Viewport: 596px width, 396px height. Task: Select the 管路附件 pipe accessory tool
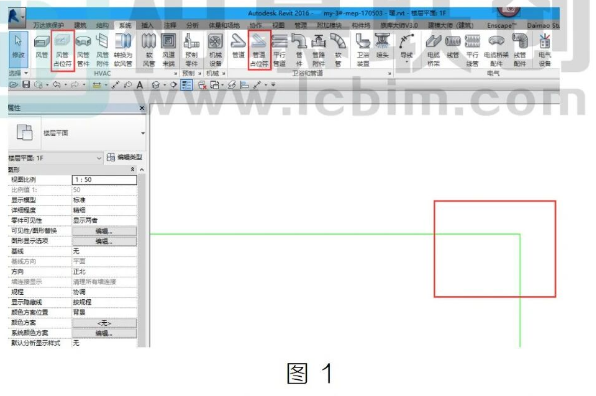click(319, 50)
